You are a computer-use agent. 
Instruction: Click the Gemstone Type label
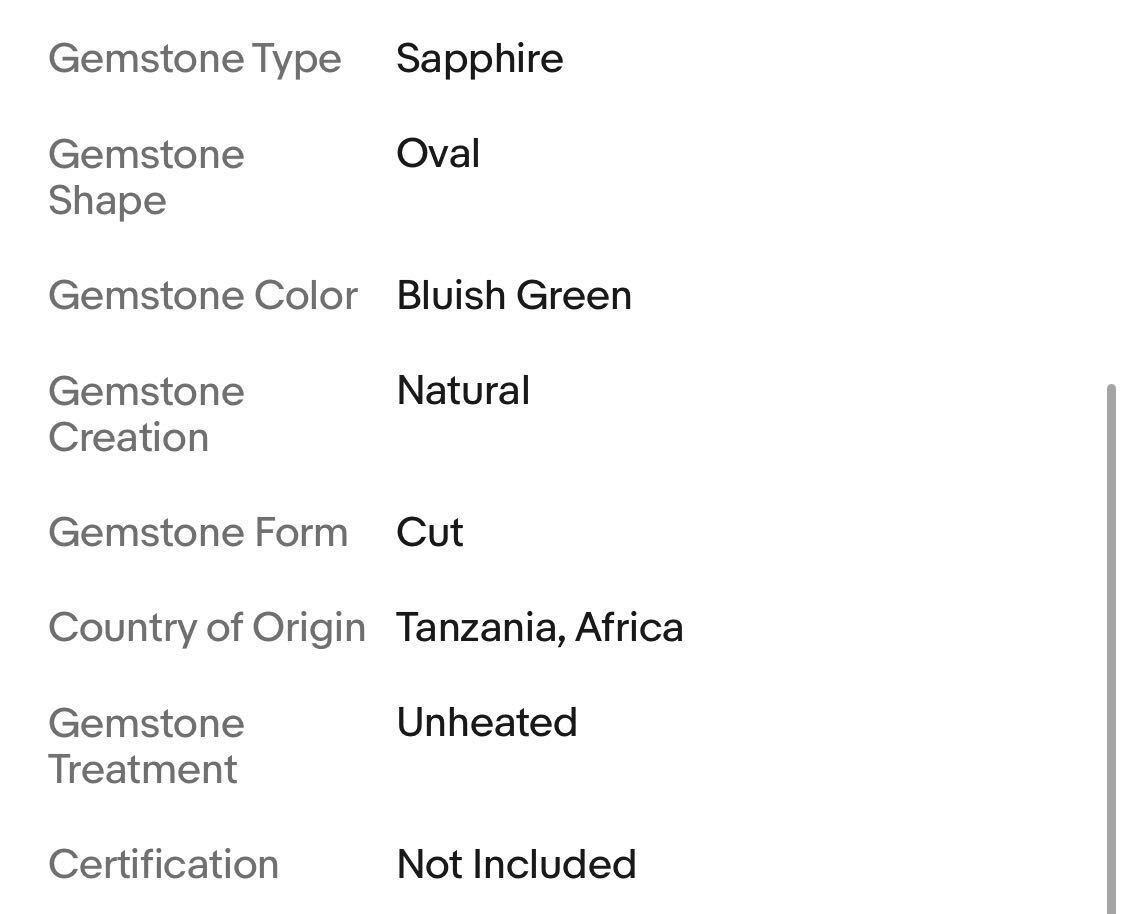pos(195,58)
